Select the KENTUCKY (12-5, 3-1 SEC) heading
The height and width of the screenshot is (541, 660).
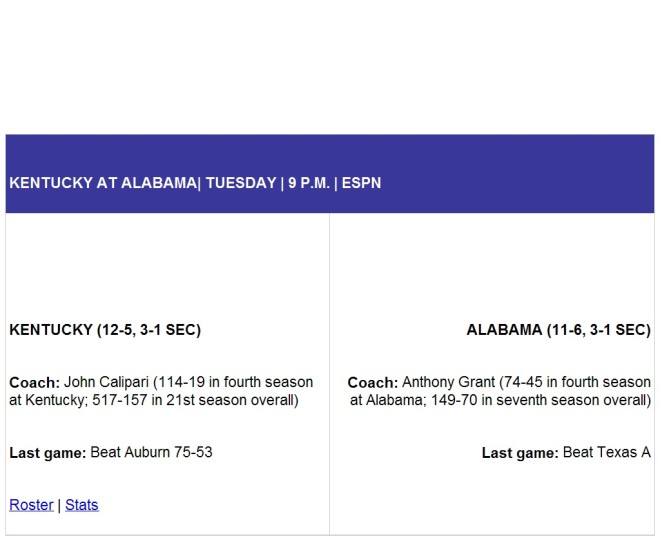[x=105, y=330]
